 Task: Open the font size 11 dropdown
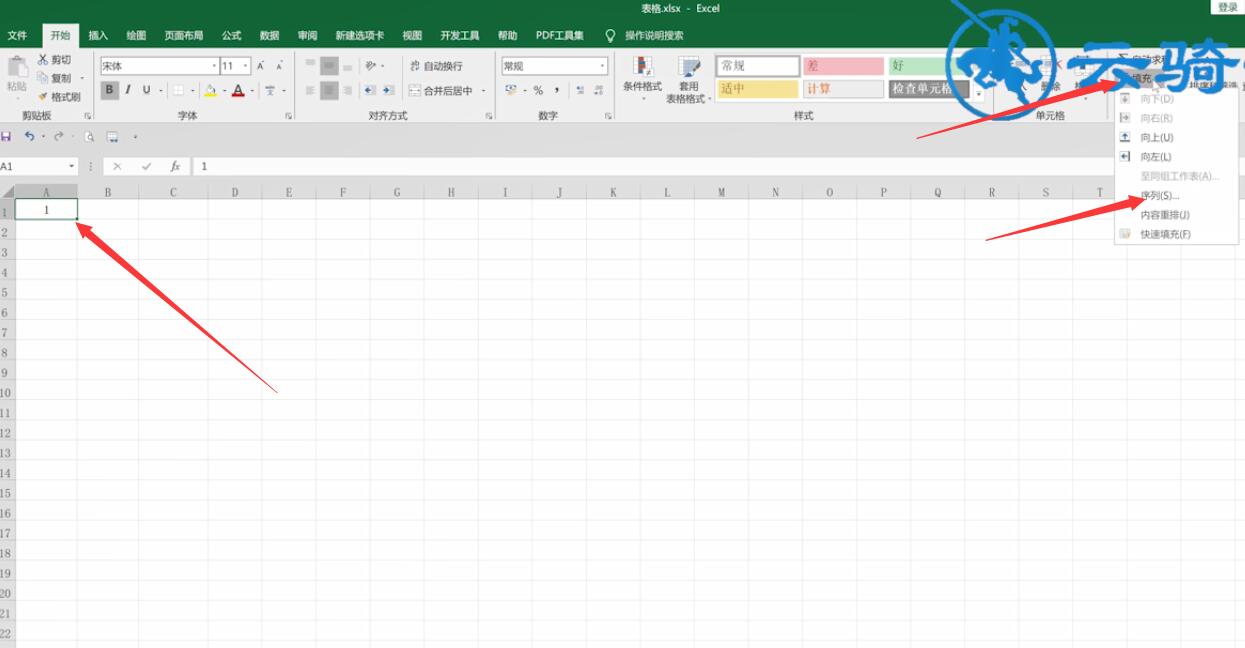pos(245,66)
